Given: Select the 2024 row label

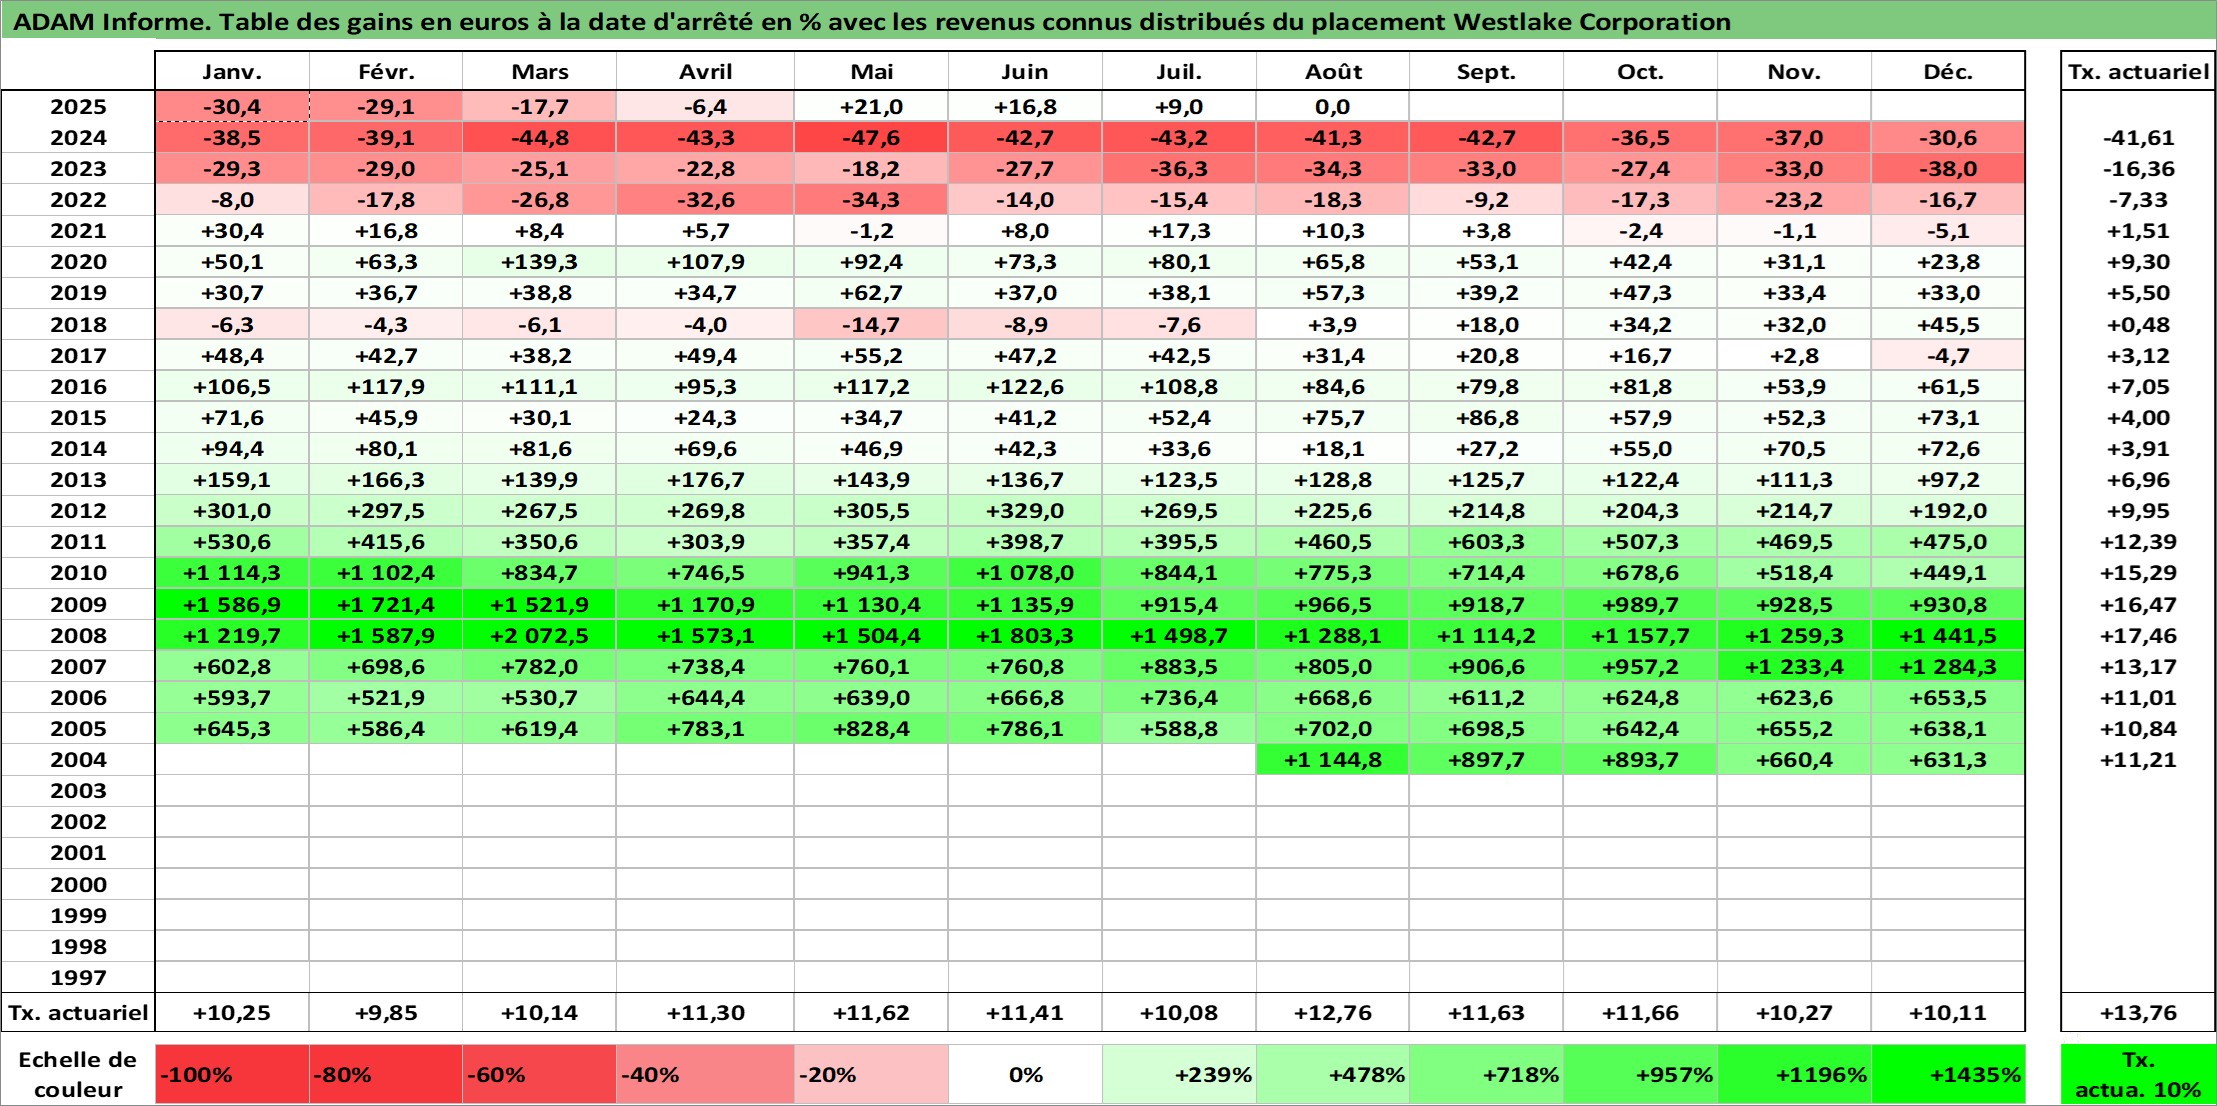Looking at the screenshot, I should click(x=78, y=138).
